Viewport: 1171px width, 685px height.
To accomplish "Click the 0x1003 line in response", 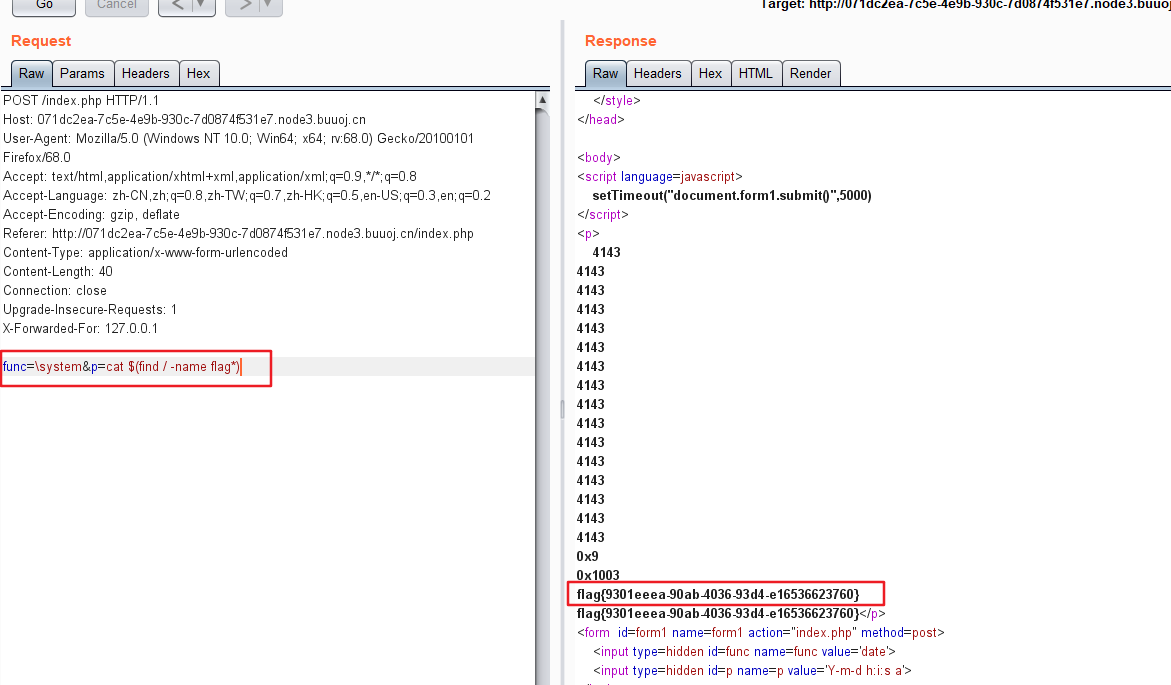I will [597, 575].
